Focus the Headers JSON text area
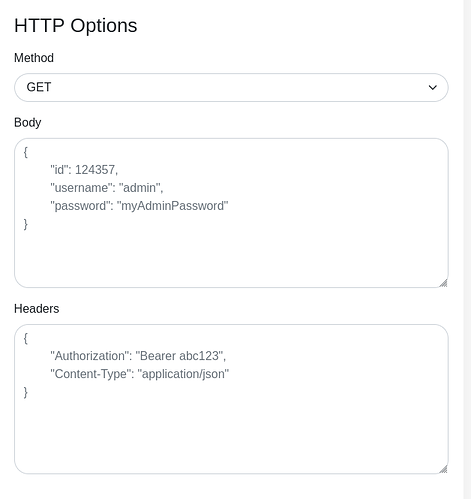The width and height of the screenshot is (471, 499). point(231,399)
